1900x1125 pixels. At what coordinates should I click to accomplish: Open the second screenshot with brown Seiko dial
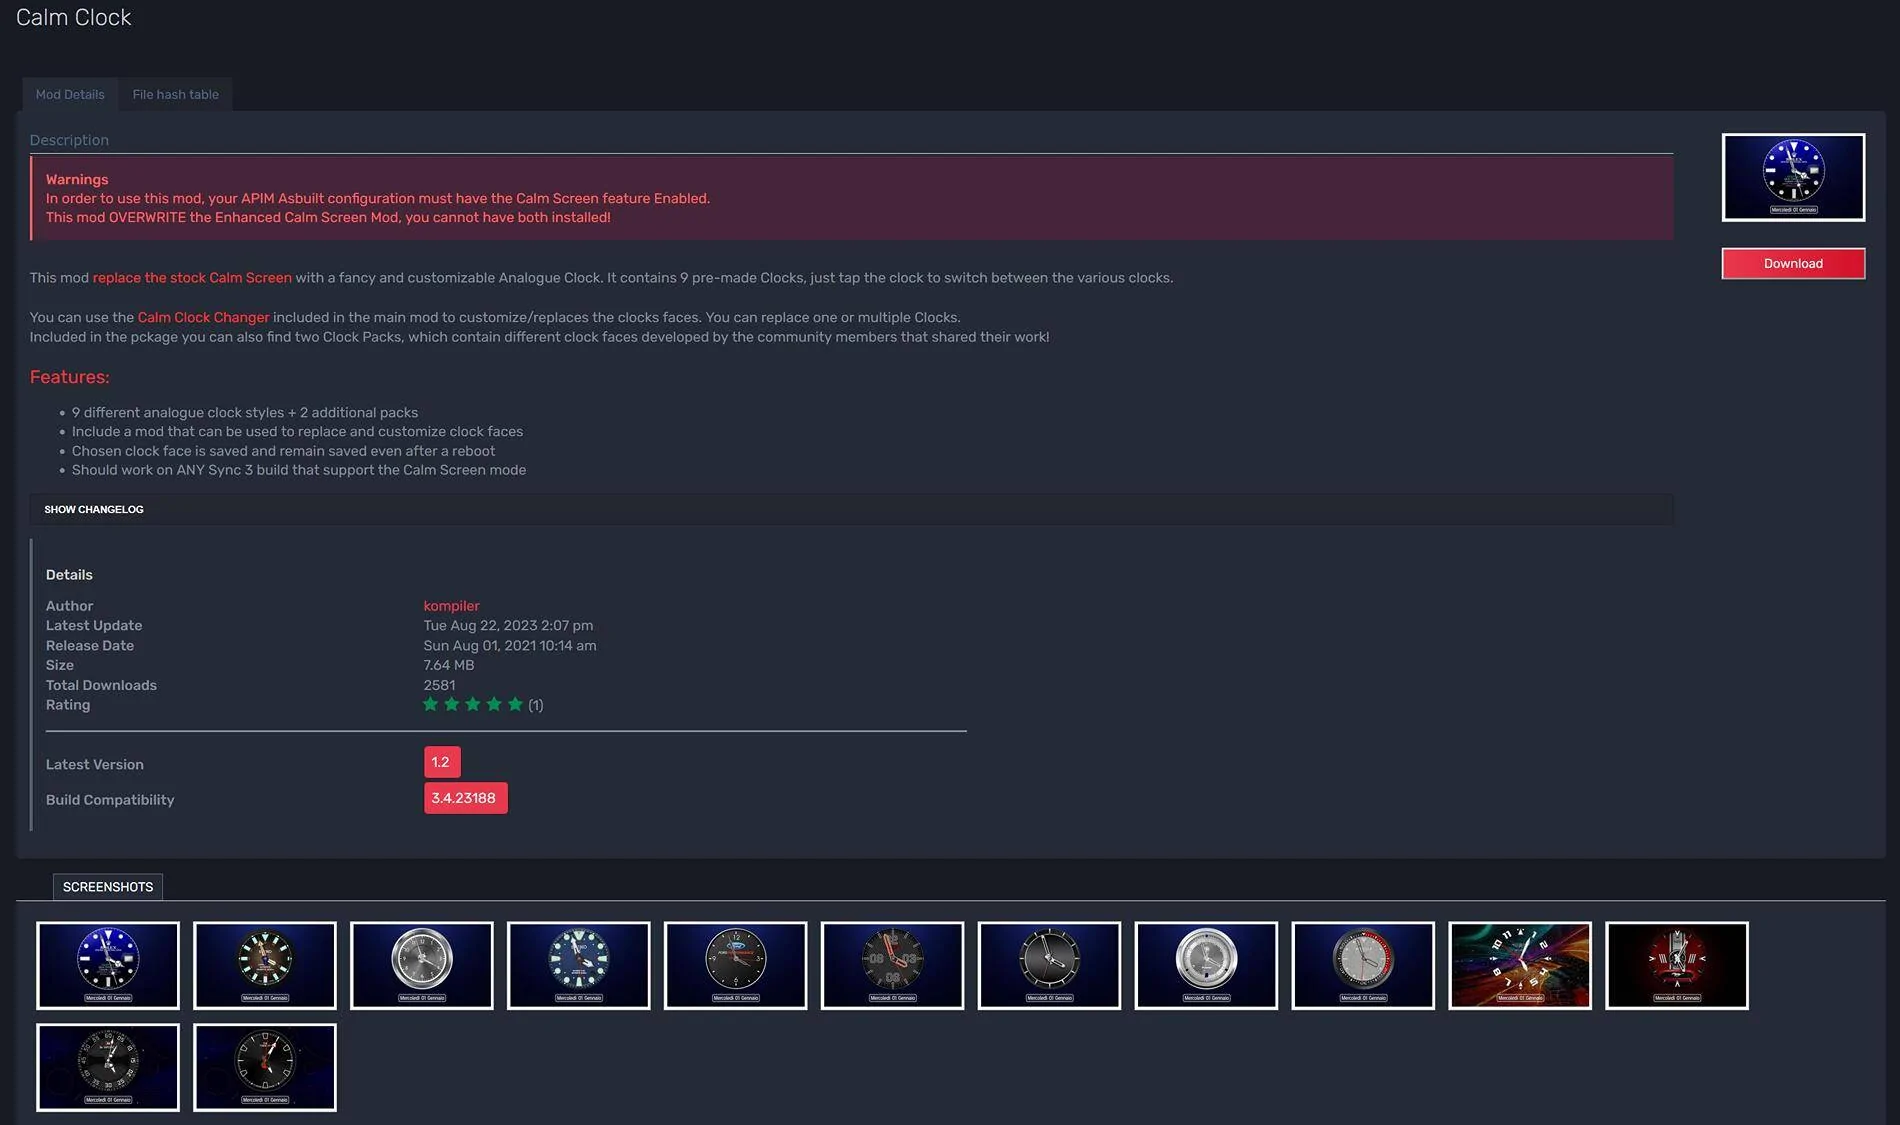265,965
